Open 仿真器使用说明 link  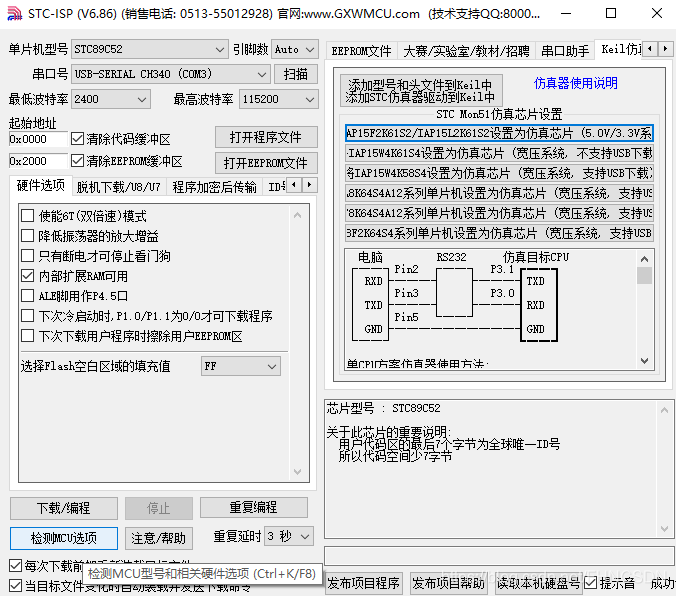pos(576,83)
